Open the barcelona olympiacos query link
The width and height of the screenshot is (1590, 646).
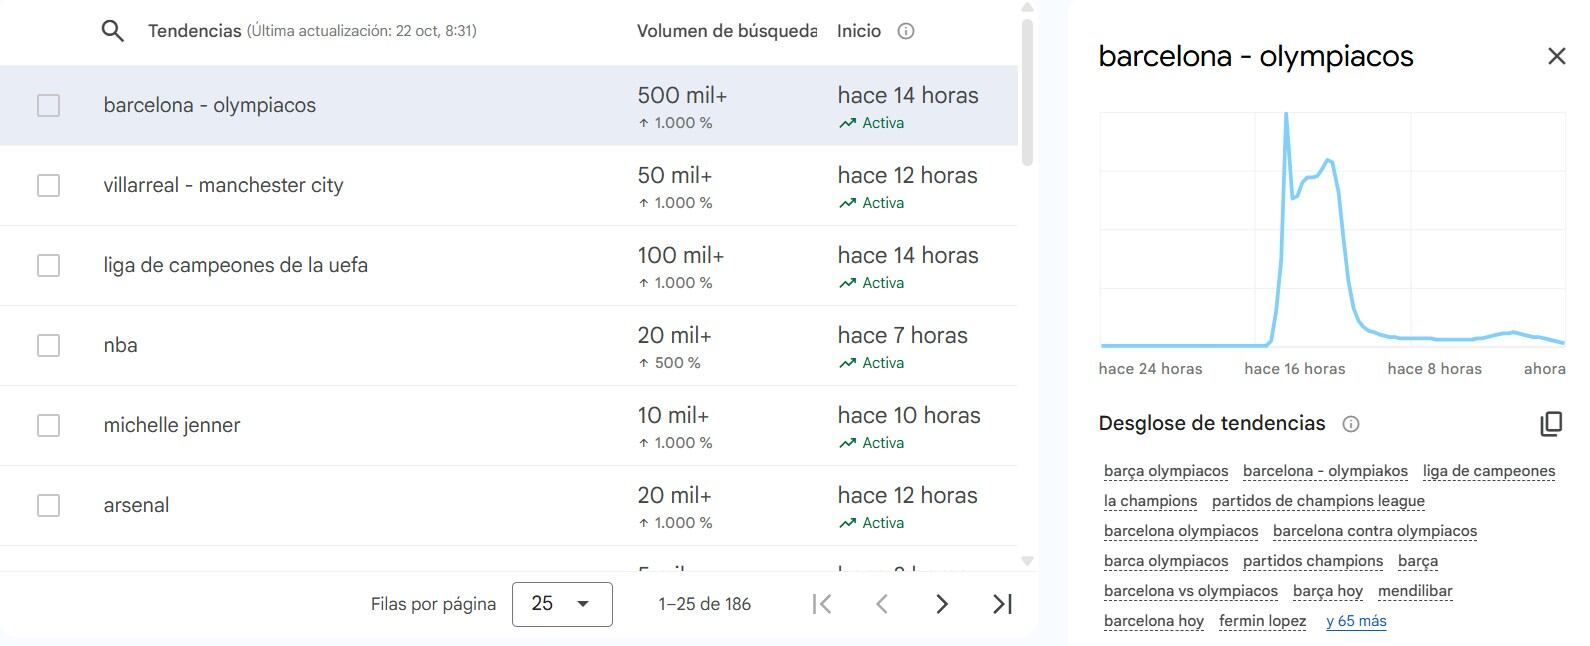(1181, 531)
